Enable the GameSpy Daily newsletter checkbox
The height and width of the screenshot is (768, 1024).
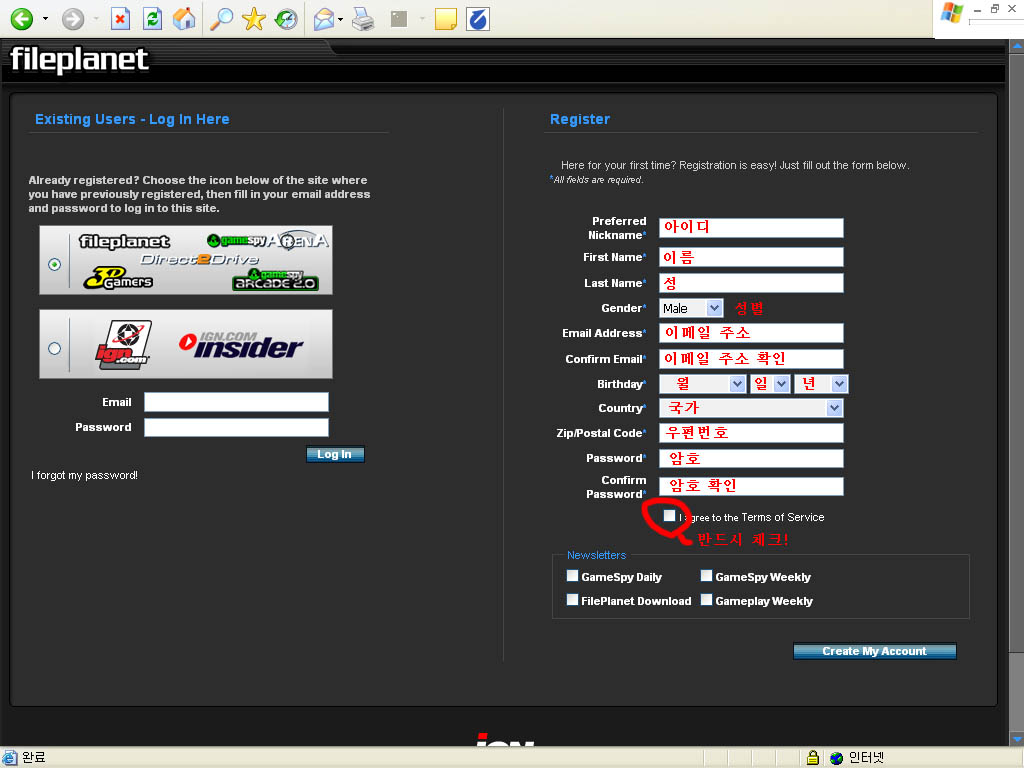572,576
